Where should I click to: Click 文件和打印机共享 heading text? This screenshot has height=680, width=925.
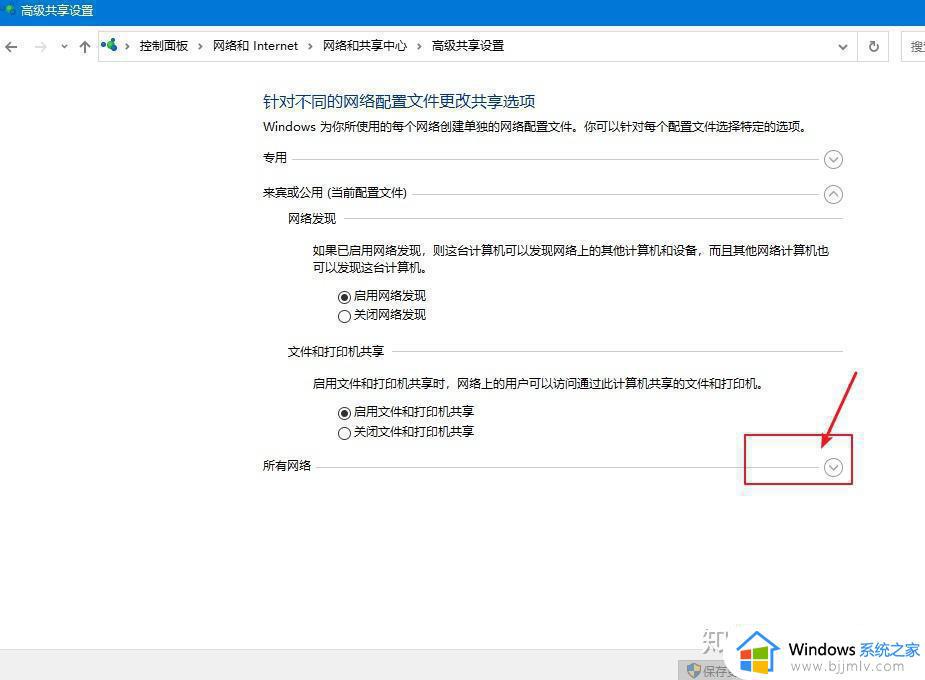(336, 352)
